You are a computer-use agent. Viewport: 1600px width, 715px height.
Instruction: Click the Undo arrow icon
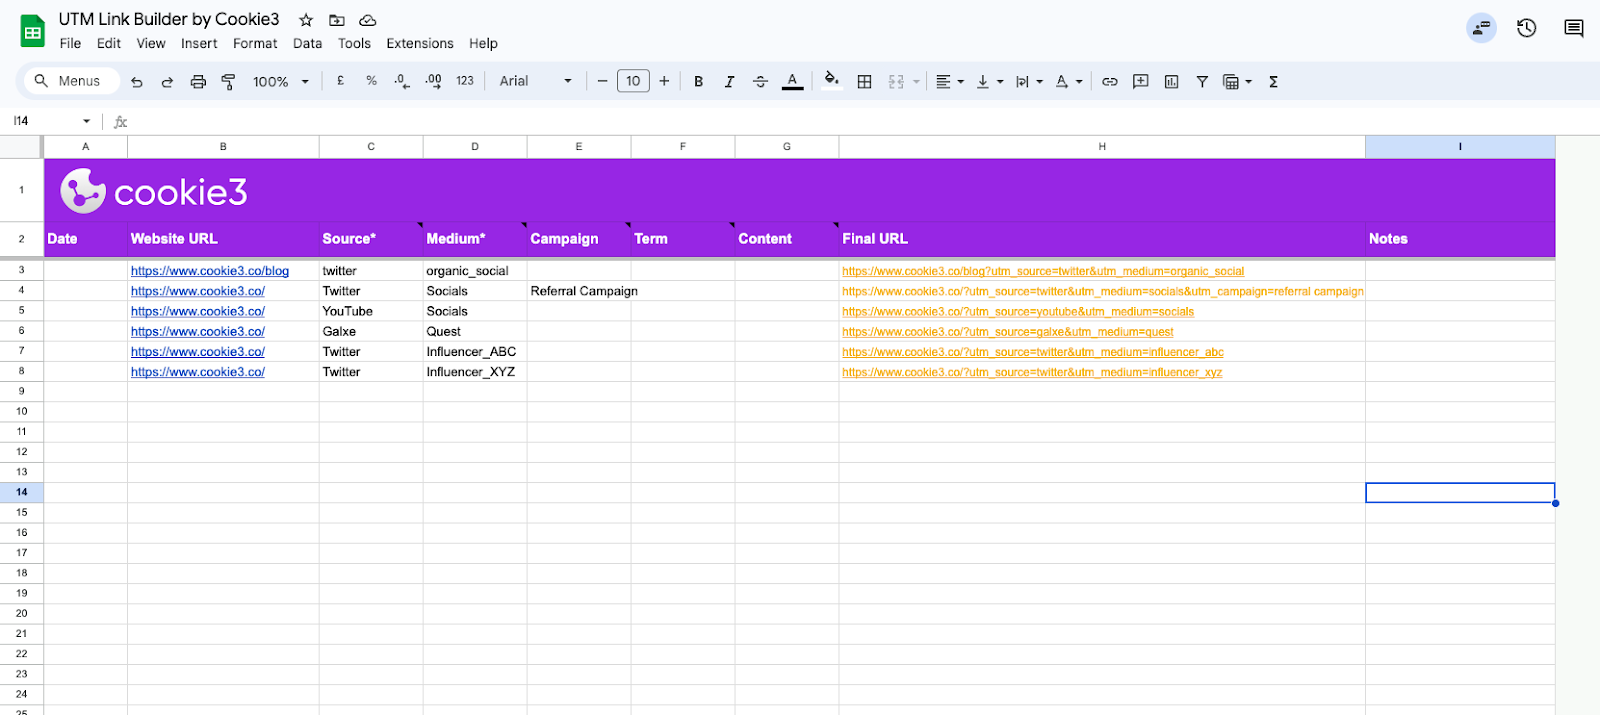pyautogui.click(x=137, y=82)
